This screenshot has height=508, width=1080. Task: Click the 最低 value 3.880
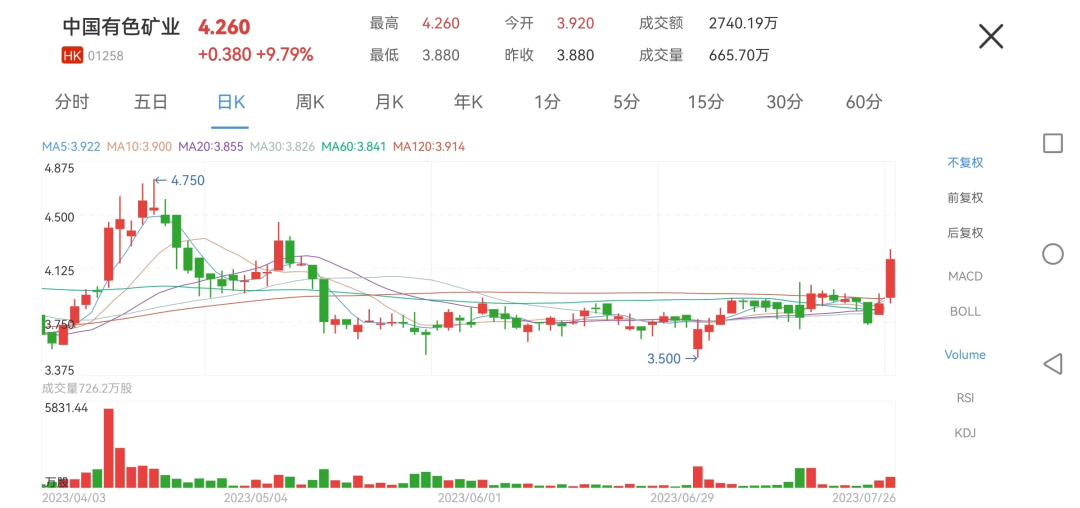click(x=441, y=55)
